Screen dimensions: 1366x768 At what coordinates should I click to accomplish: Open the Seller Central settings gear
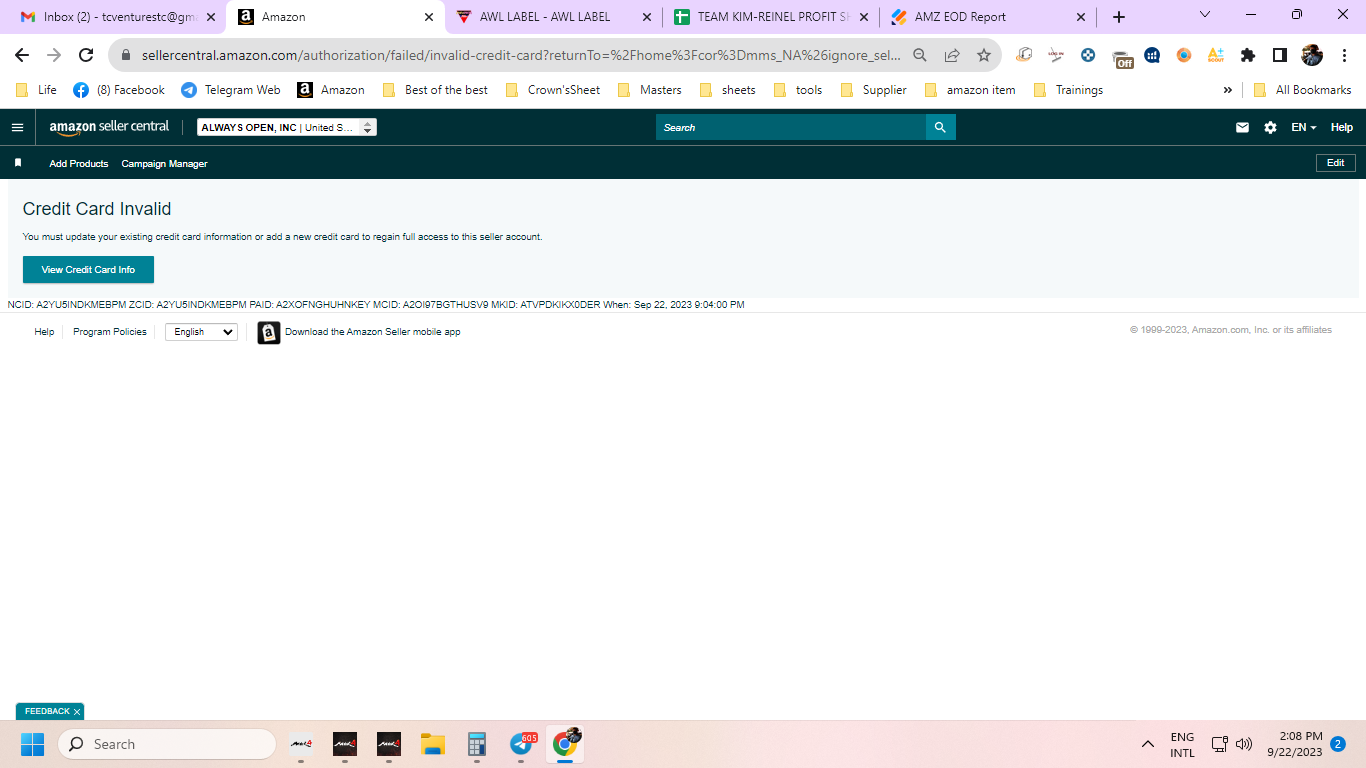(1270, 127)
